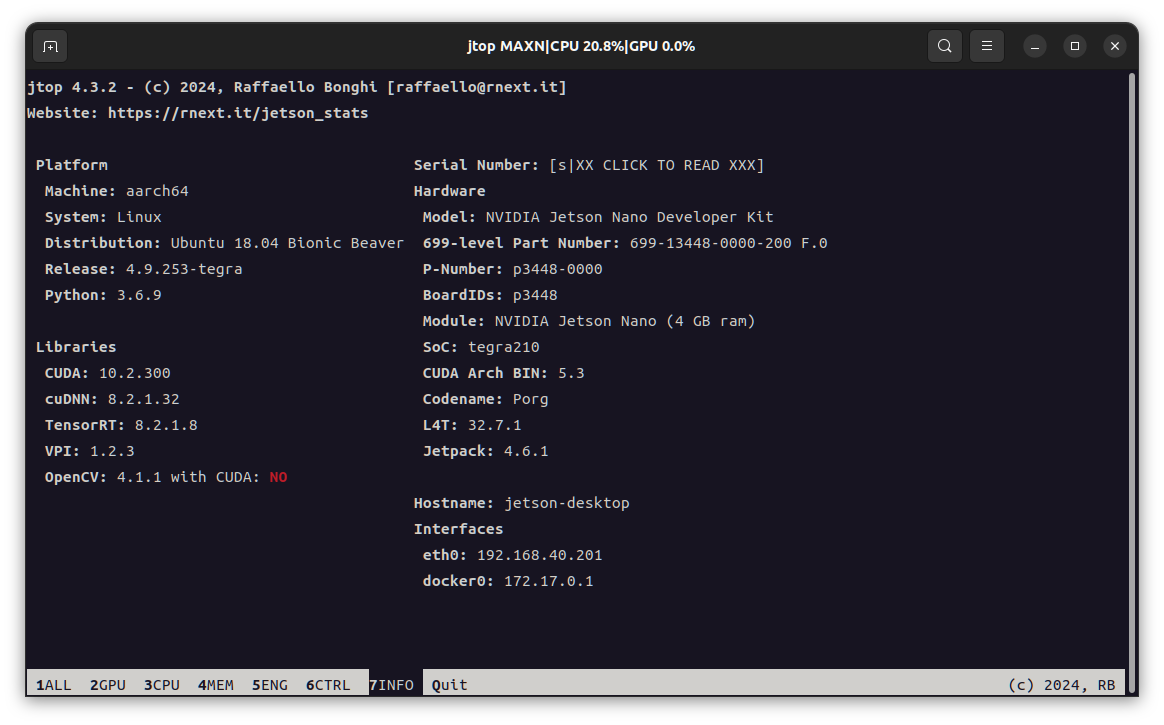Click the window title jtop MAXN text

(581, 46)
